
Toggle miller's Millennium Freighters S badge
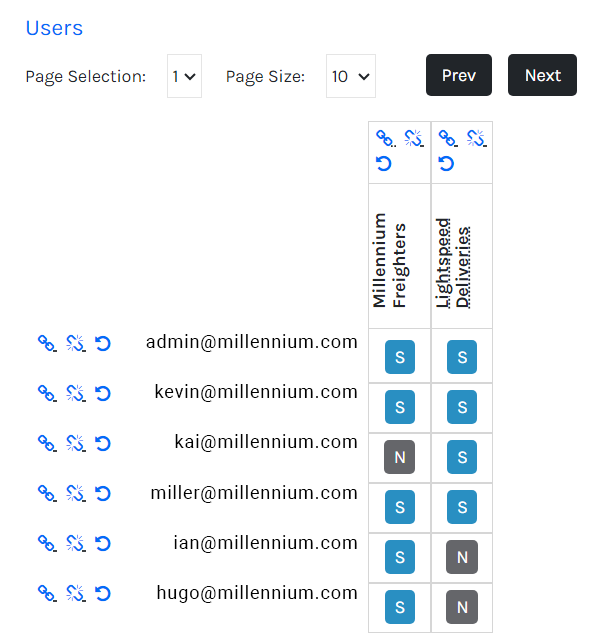[400, 507]
